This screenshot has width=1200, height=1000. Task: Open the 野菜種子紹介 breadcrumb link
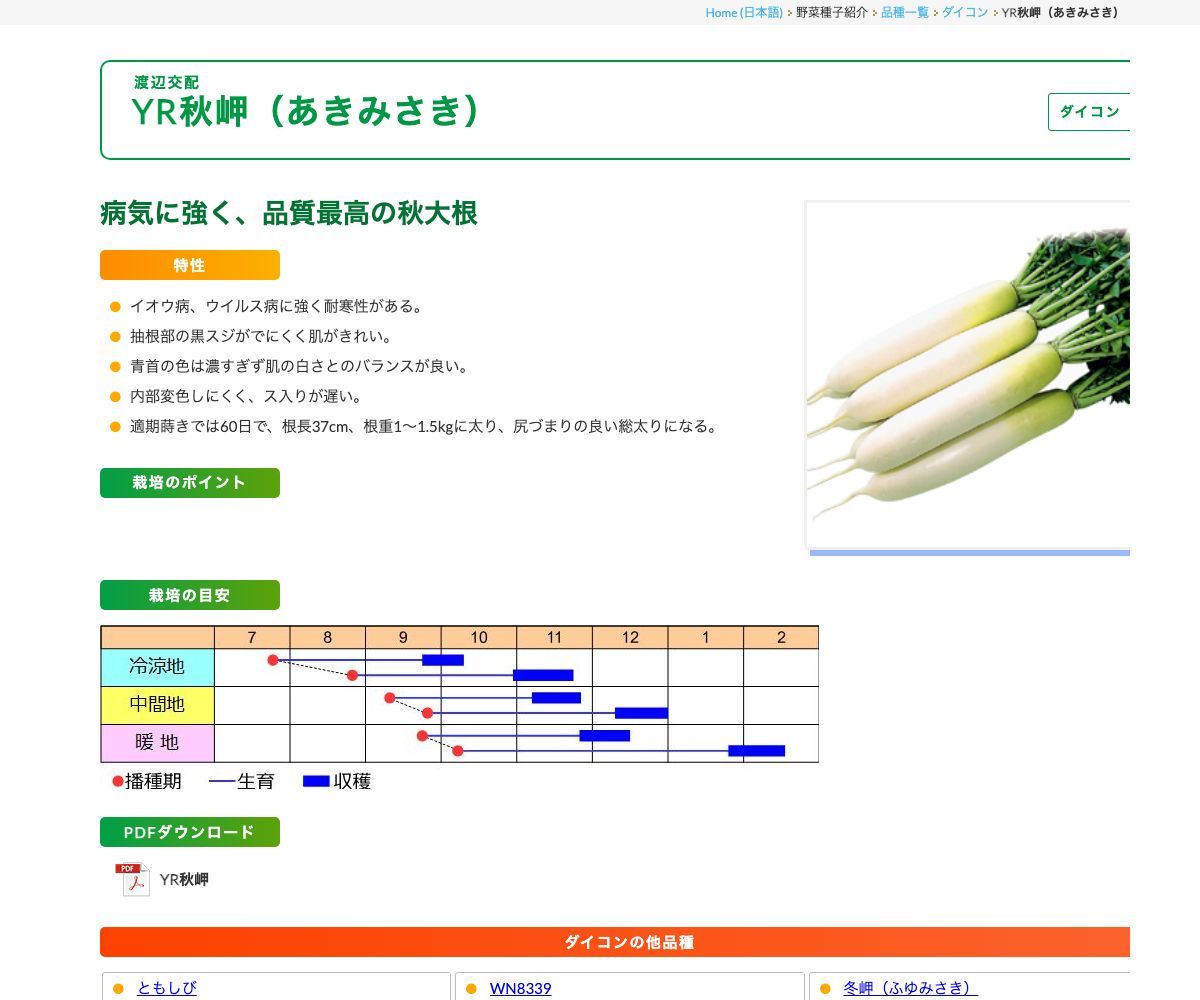click(x=831, y=14)
